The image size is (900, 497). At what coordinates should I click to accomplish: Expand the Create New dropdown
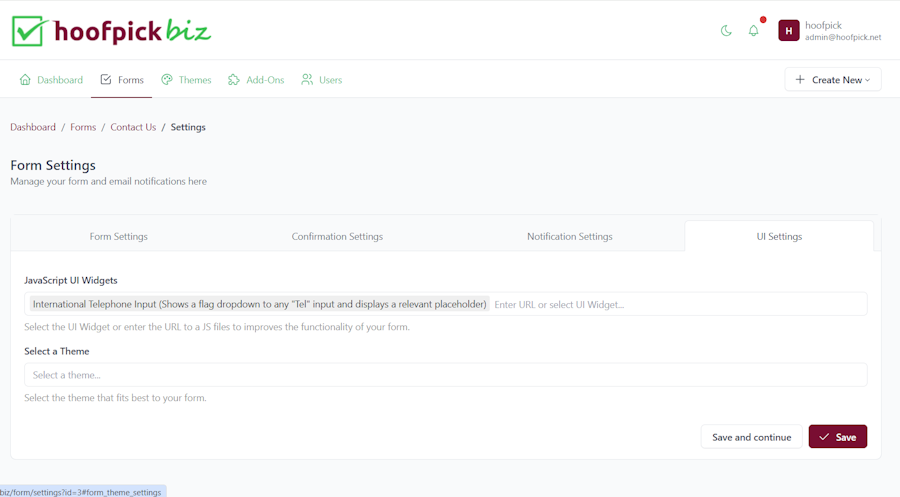(833, 80)
